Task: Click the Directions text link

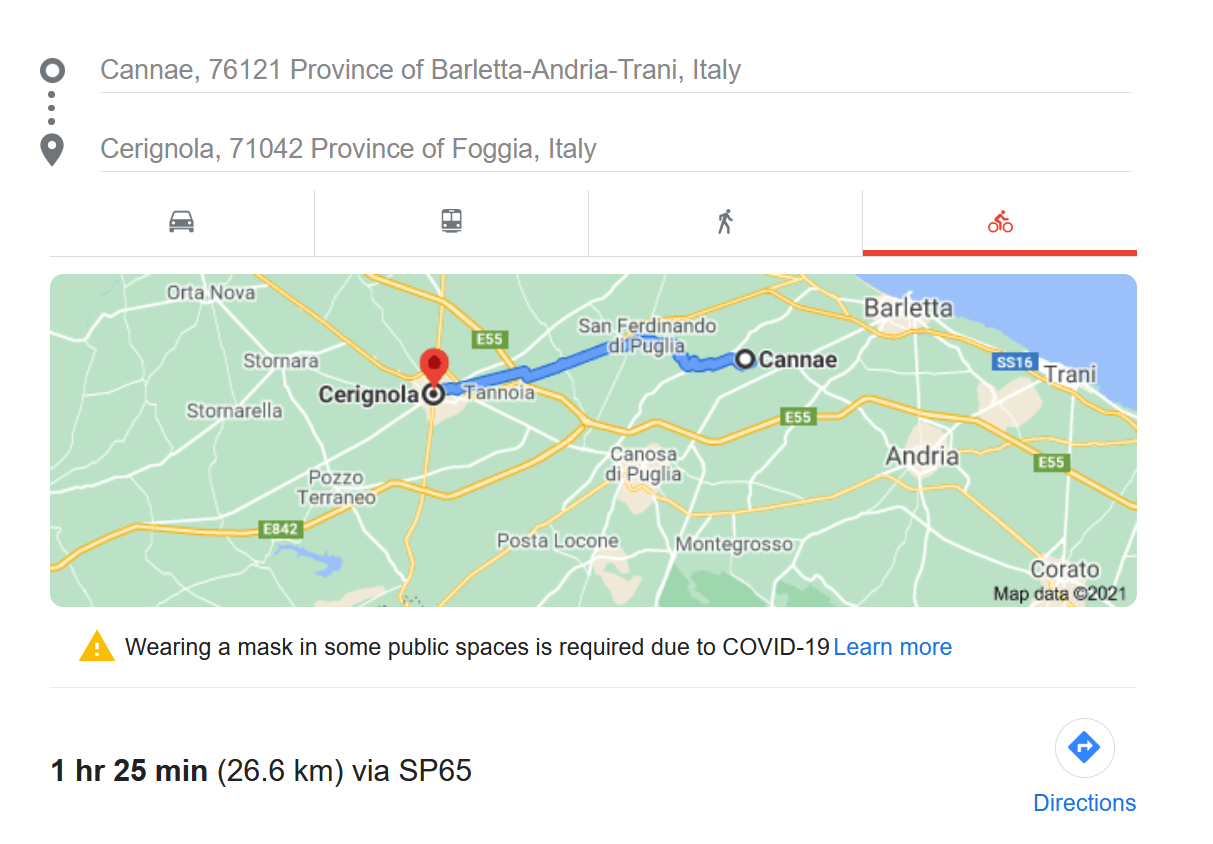Action: pyautogui.click(x=1084, y=803)
